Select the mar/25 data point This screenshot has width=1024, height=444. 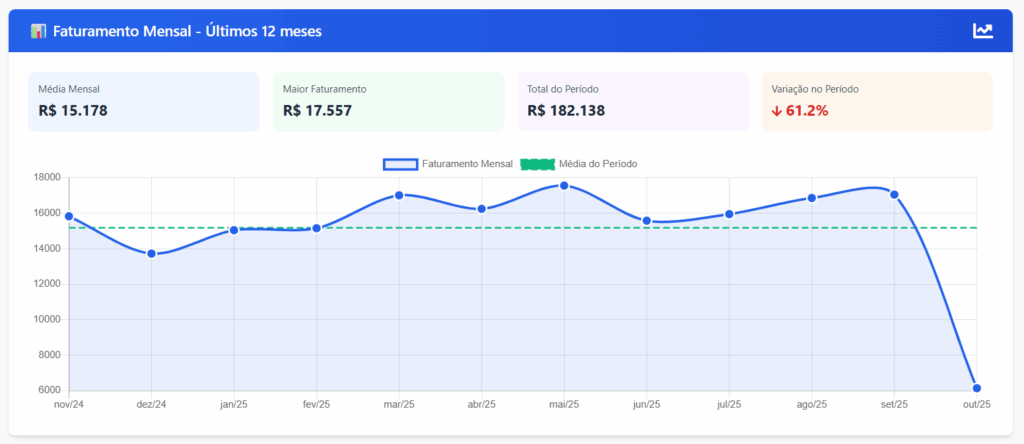(x=399, y=195)
